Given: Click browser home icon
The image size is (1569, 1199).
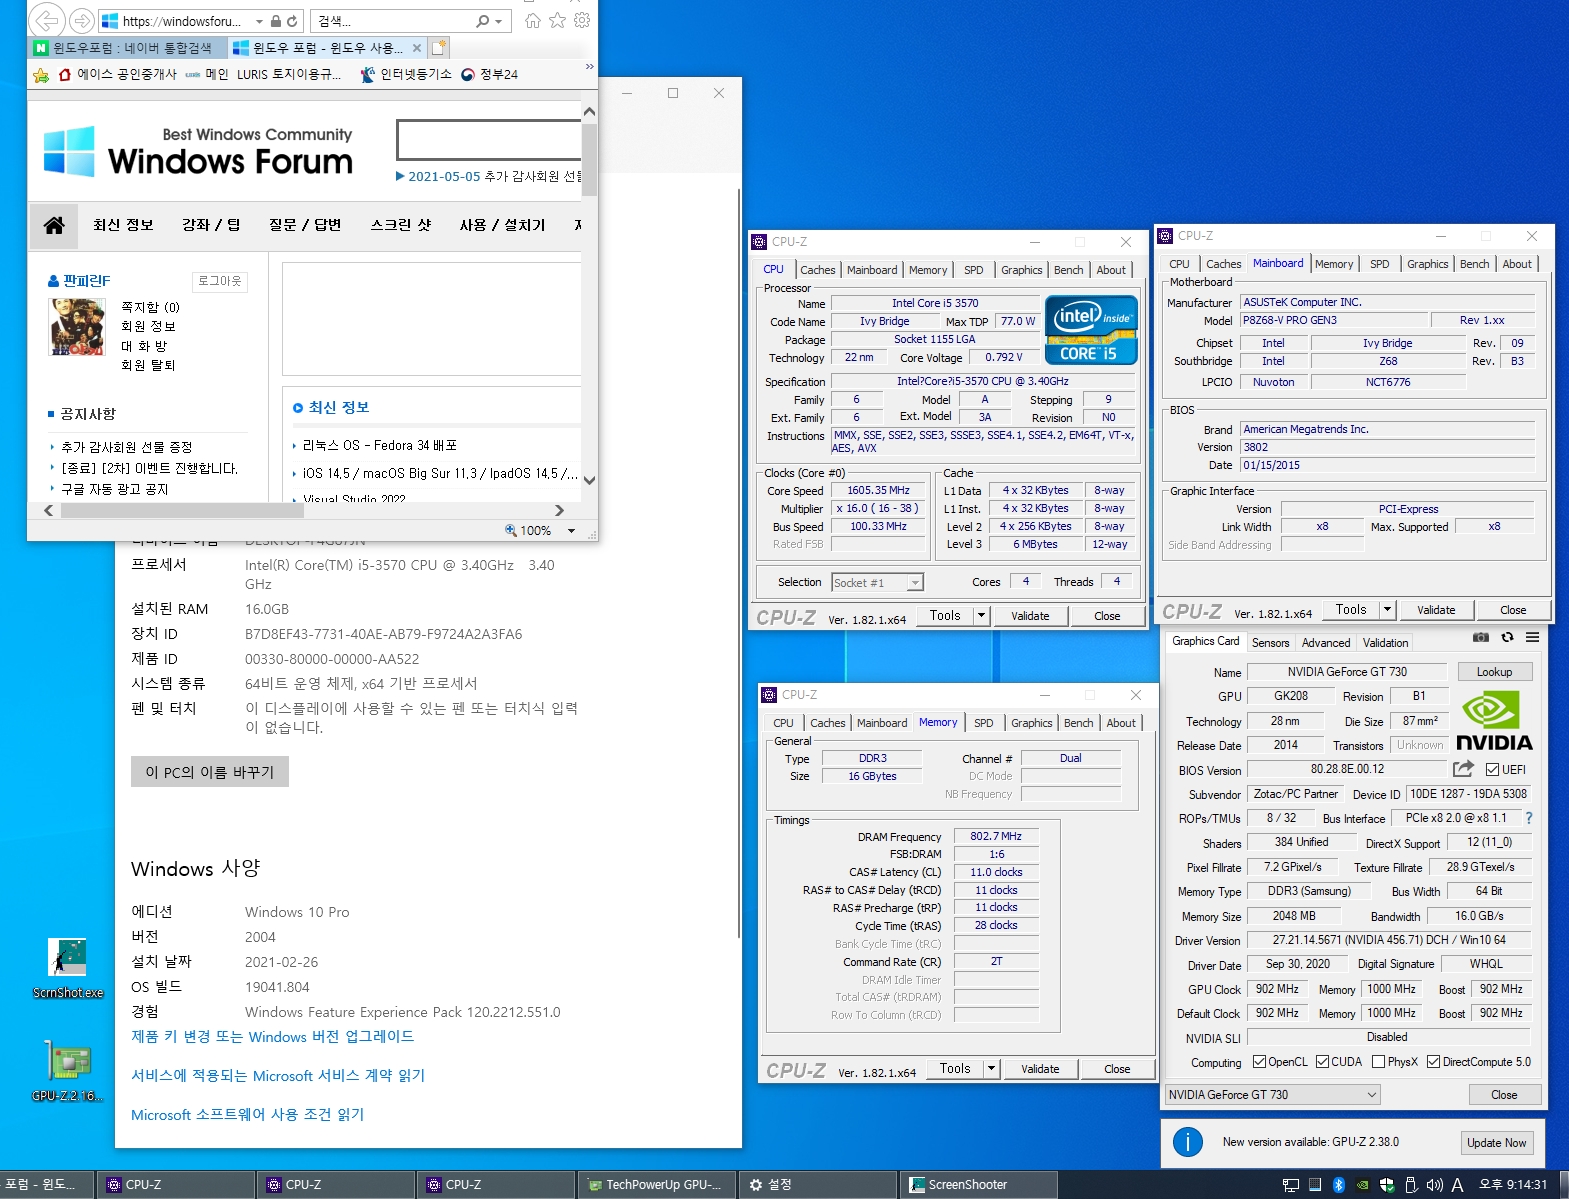Looking at the screenshot, I should click(x=533, y=20).
